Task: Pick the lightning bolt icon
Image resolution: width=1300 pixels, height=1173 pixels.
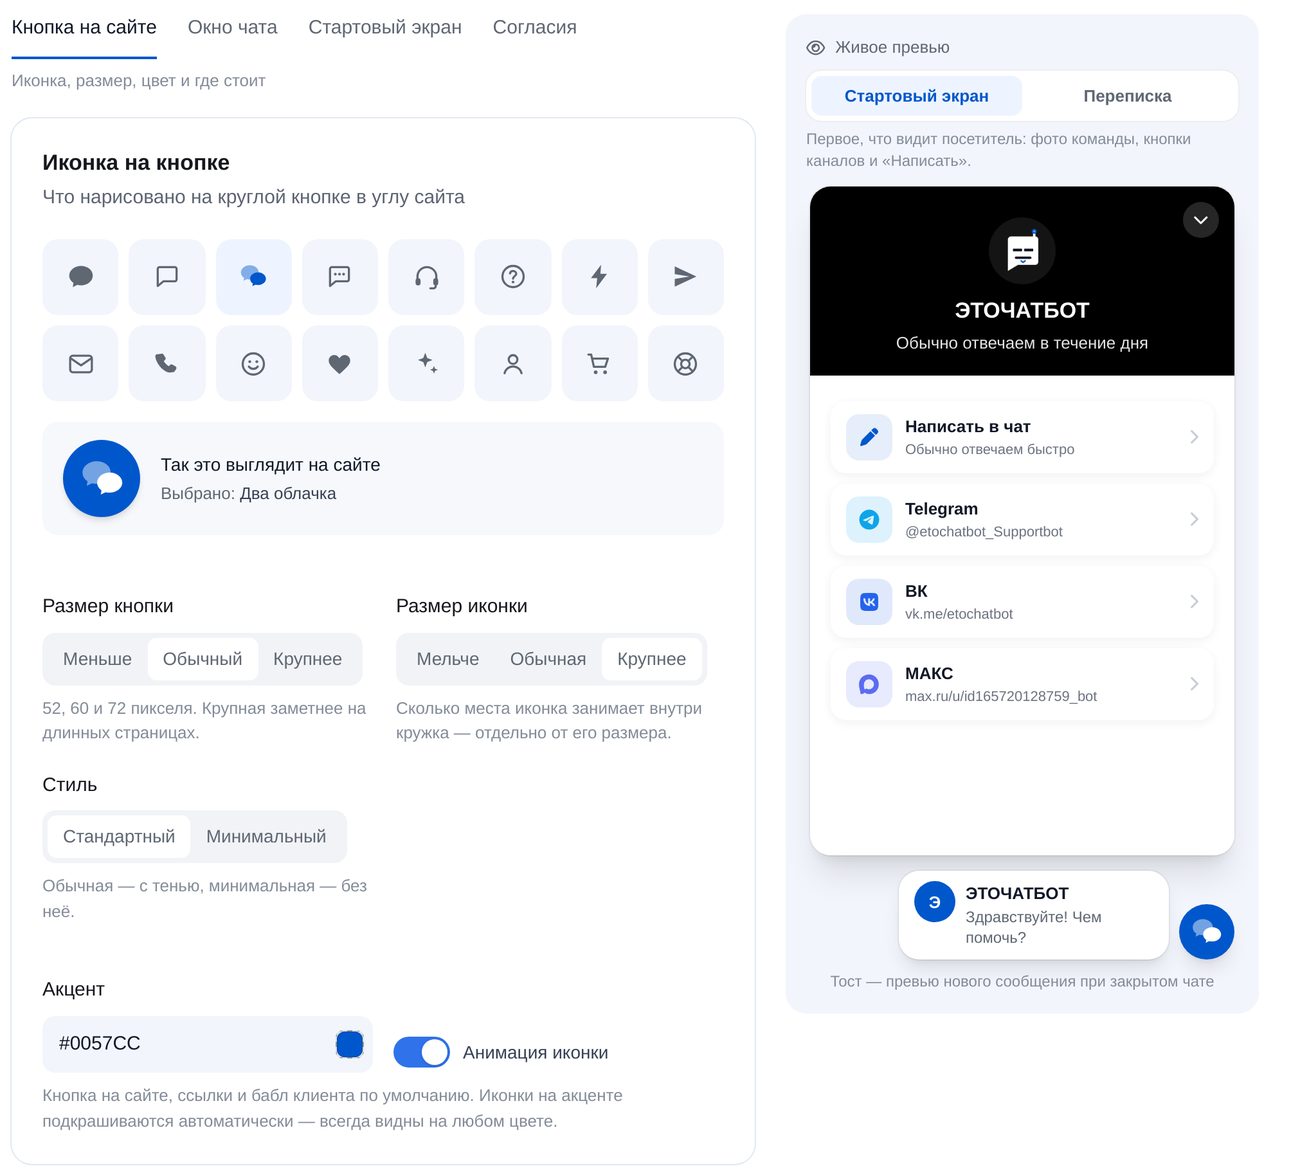Action: (x=599, y=277)
